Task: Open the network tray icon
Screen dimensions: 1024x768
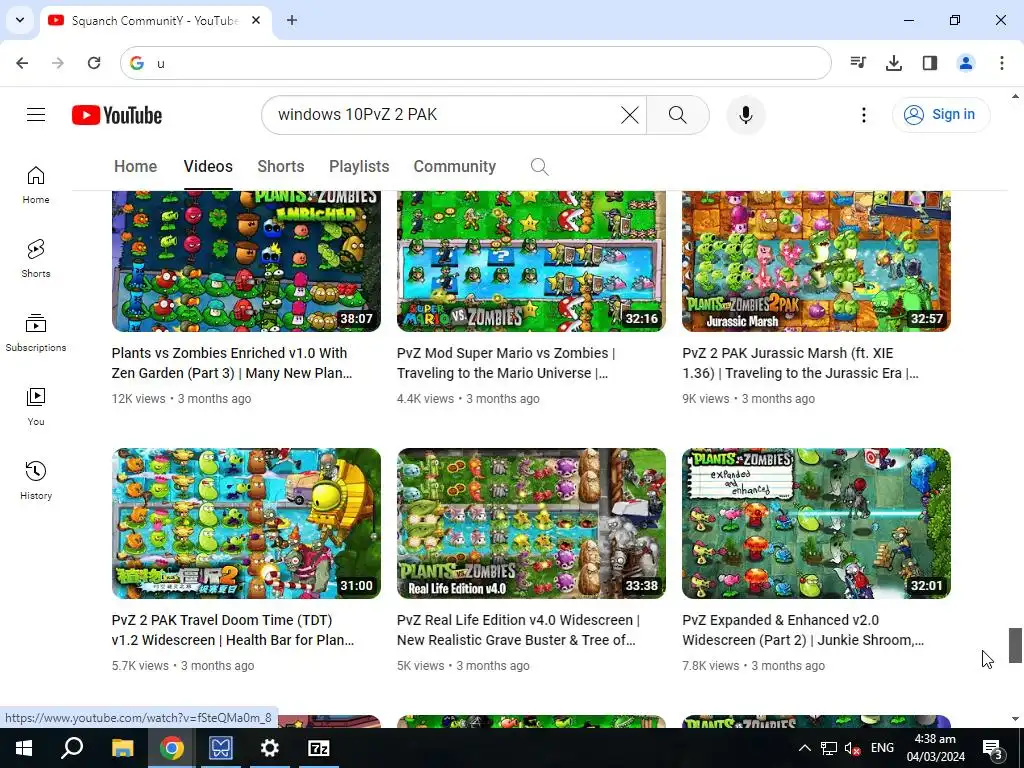Action: coord(829,748)
